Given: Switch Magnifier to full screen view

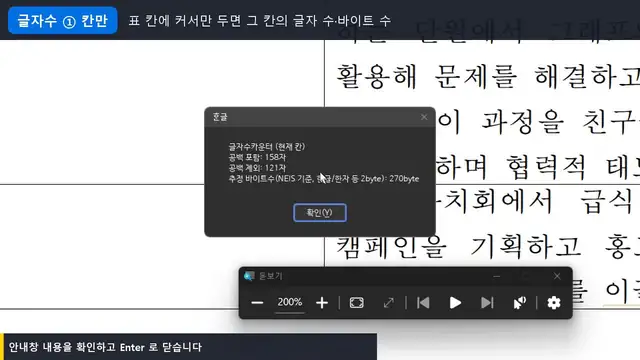Looking at the screenshot, I should (357, 303).
